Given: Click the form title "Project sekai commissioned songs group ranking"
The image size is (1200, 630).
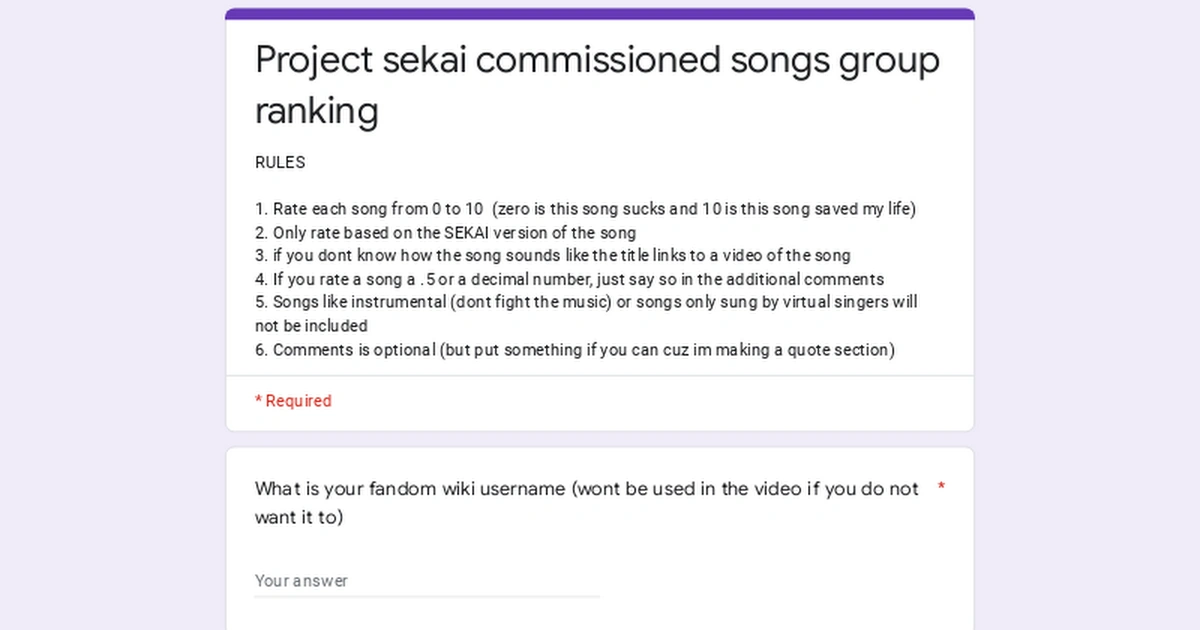Looking at the screenshot, I should [596, 85].
